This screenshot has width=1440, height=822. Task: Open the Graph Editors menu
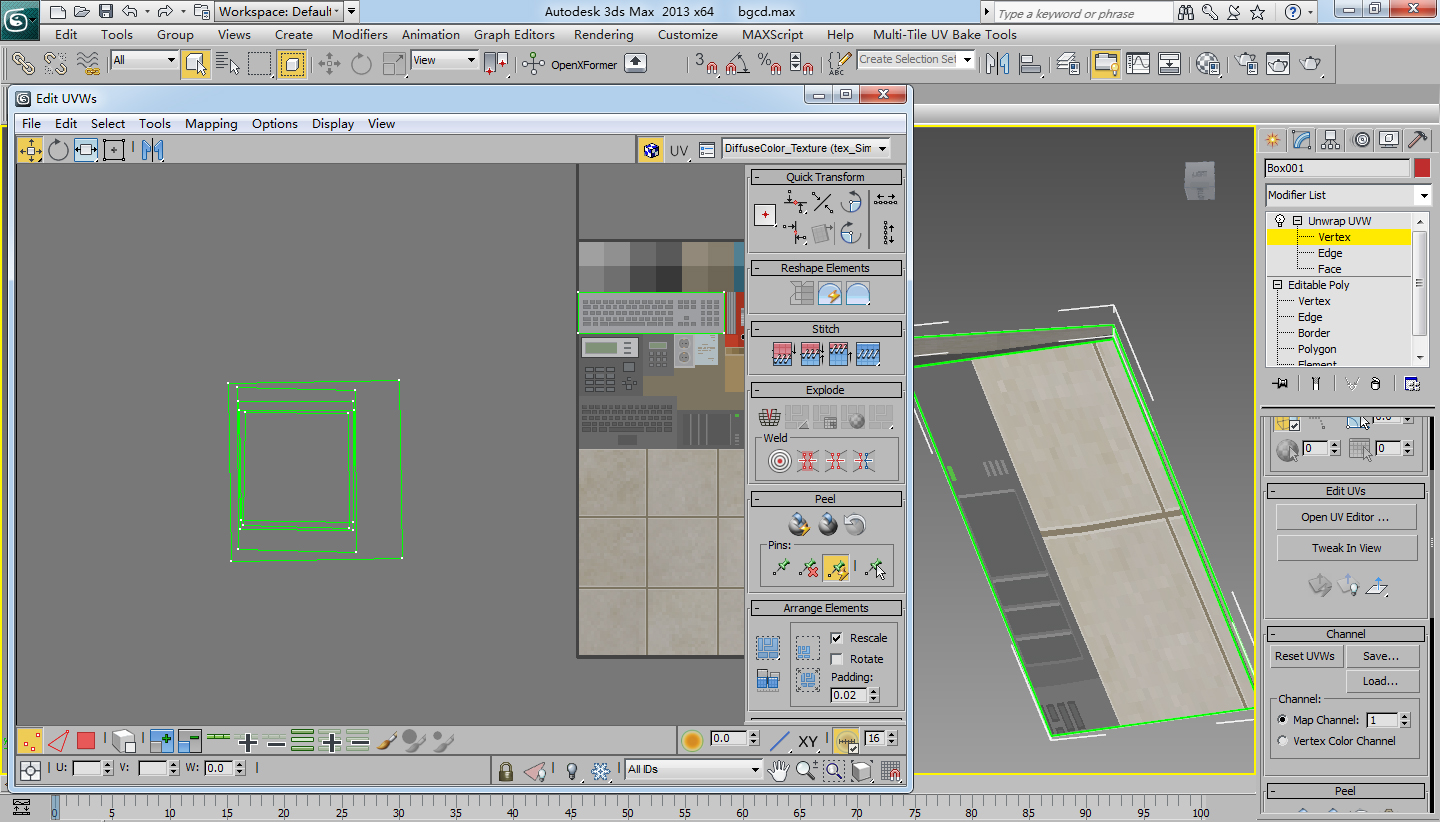coord(514,34)
